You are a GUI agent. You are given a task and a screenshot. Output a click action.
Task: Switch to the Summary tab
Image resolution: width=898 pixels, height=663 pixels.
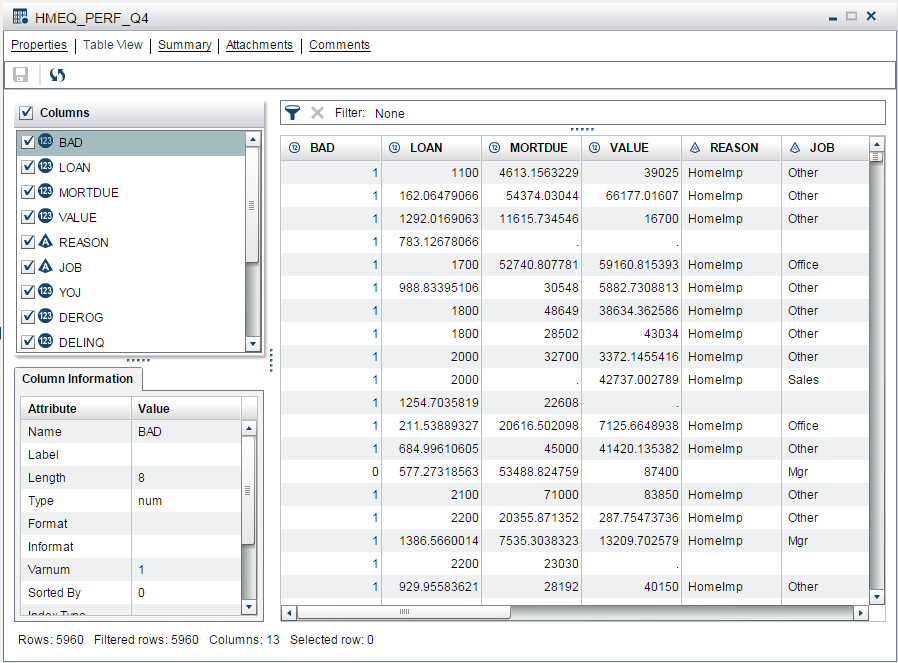(x=184, y=45)
